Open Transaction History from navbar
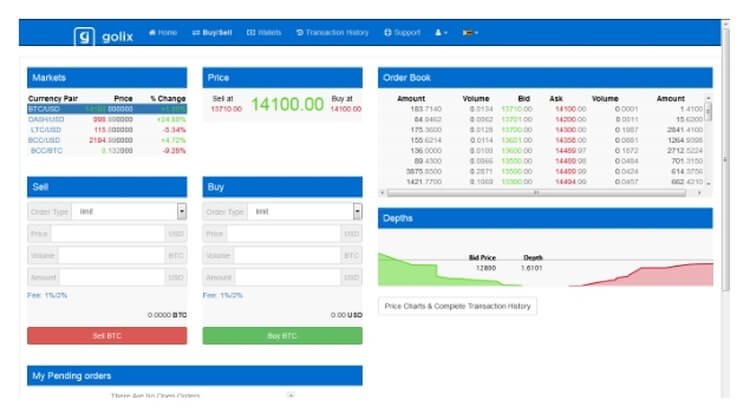Viewport: 750px width, 413px height. [x=333, y=33]
